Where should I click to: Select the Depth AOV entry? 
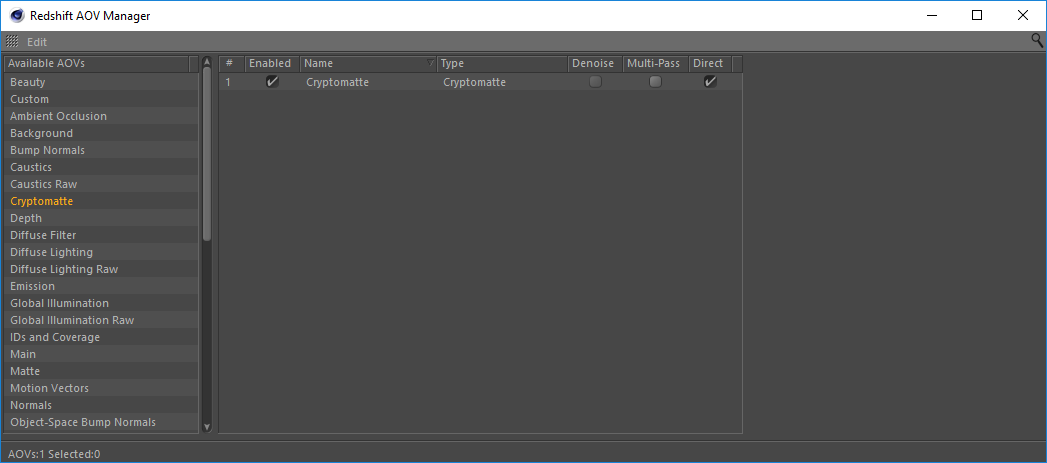tap(26, 218)
